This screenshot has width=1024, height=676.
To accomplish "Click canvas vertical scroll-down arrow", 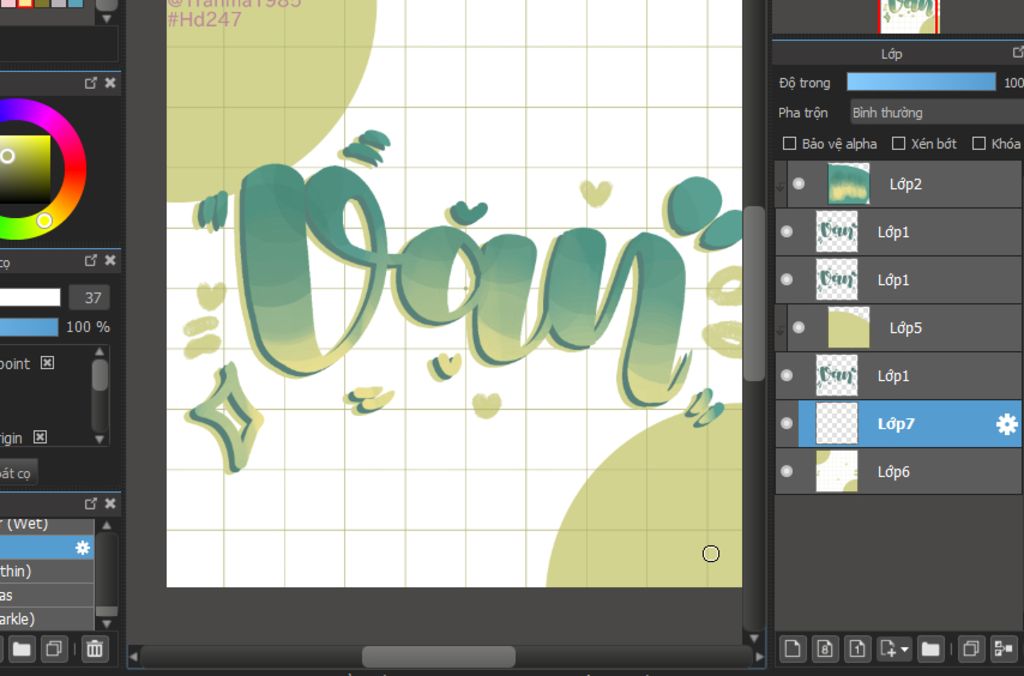I will (x=754, y=638).
